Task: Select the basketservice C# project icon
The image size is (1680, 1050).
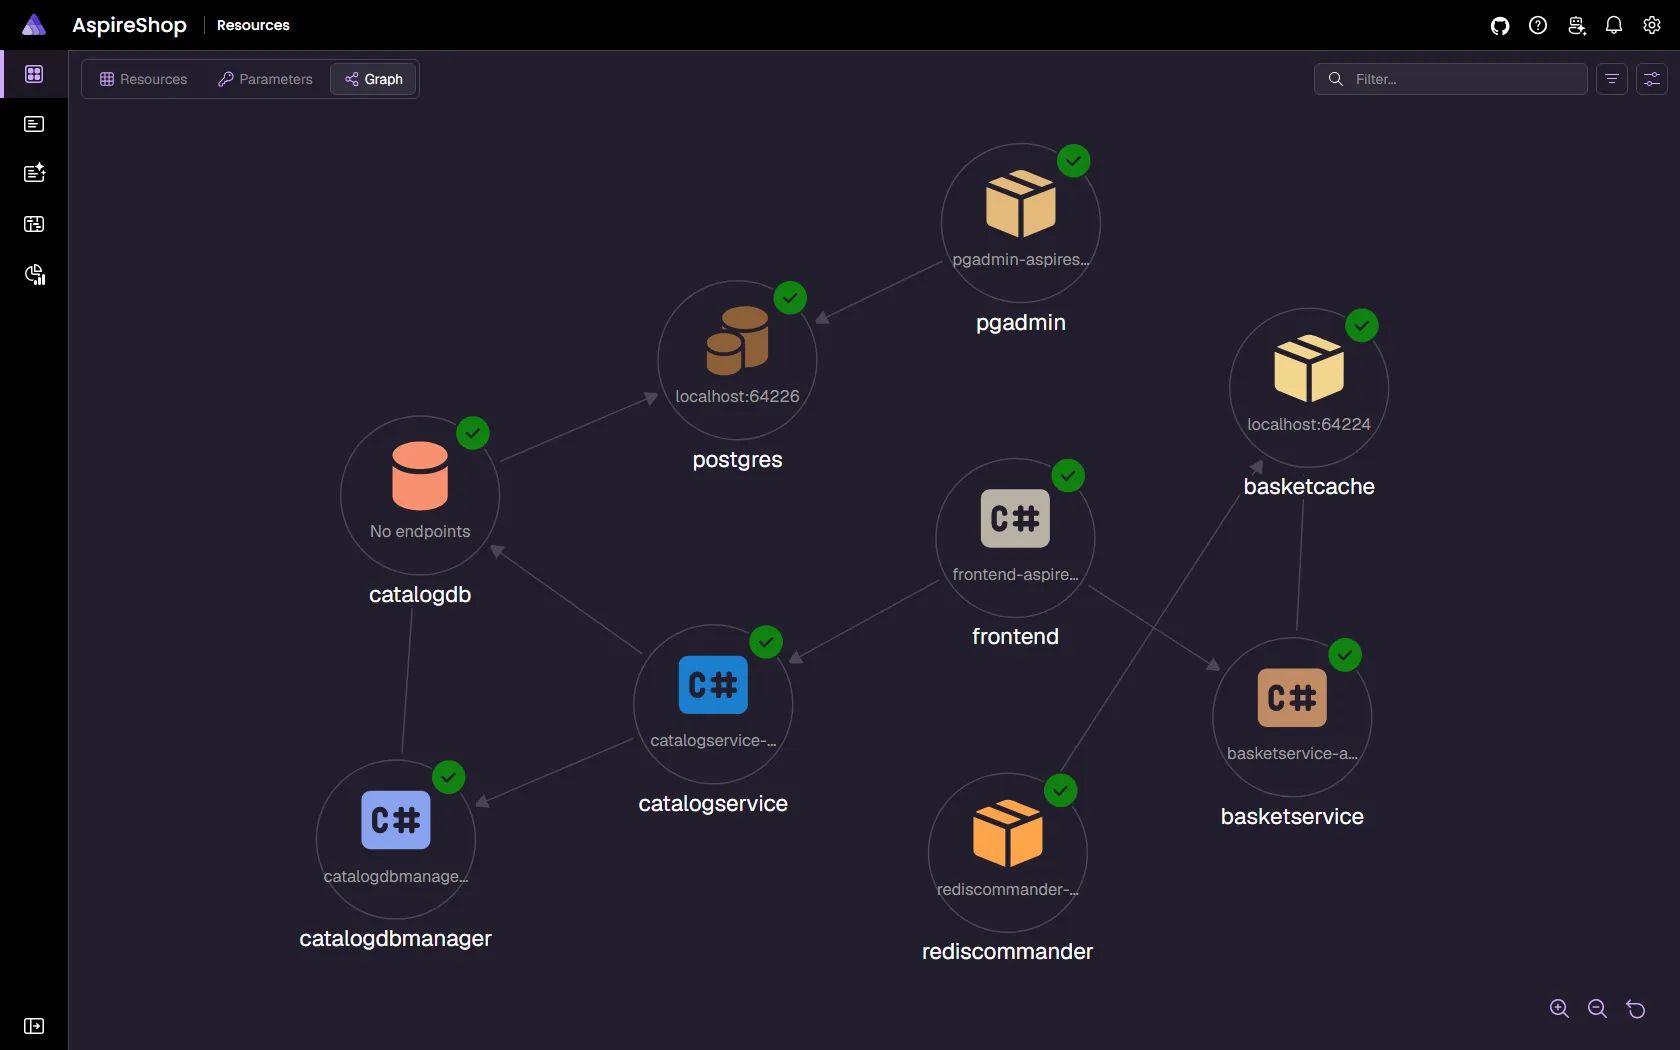Action: (x=1292, y=697)
